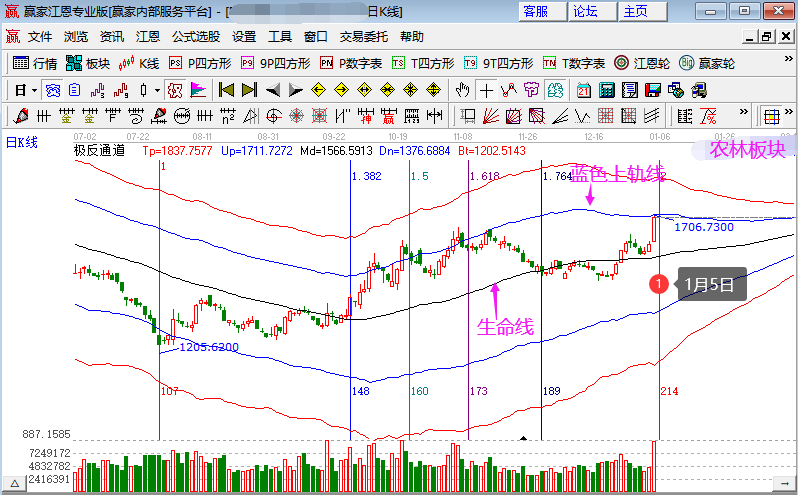Click the percentage retracement line tool
The height and width of the screenshot is (495, 798).
(707, 117)
